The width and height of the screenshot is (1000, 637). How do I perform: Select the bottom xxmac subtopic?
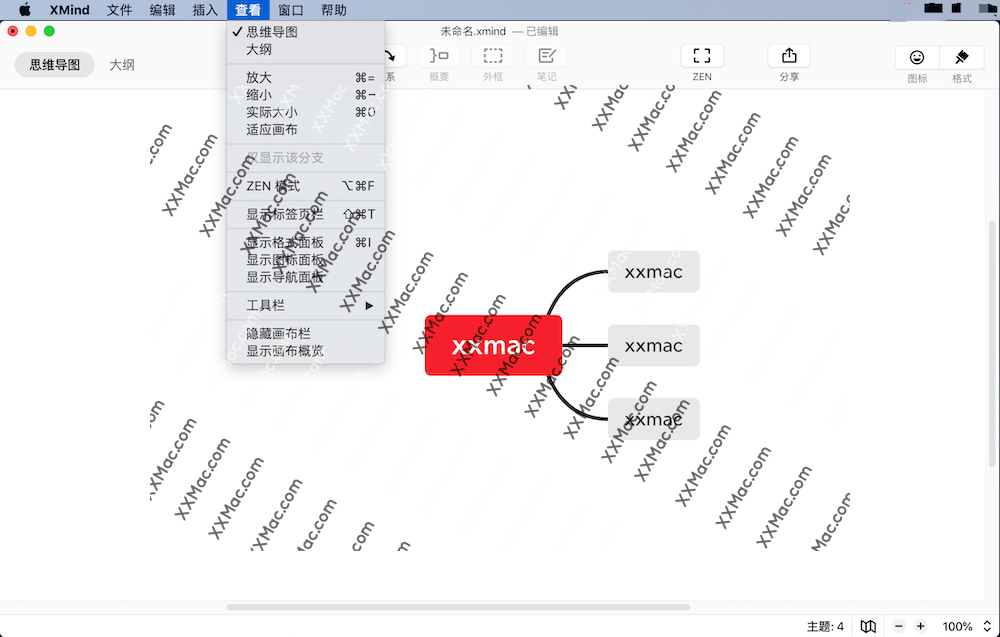(x=654, y=419)
